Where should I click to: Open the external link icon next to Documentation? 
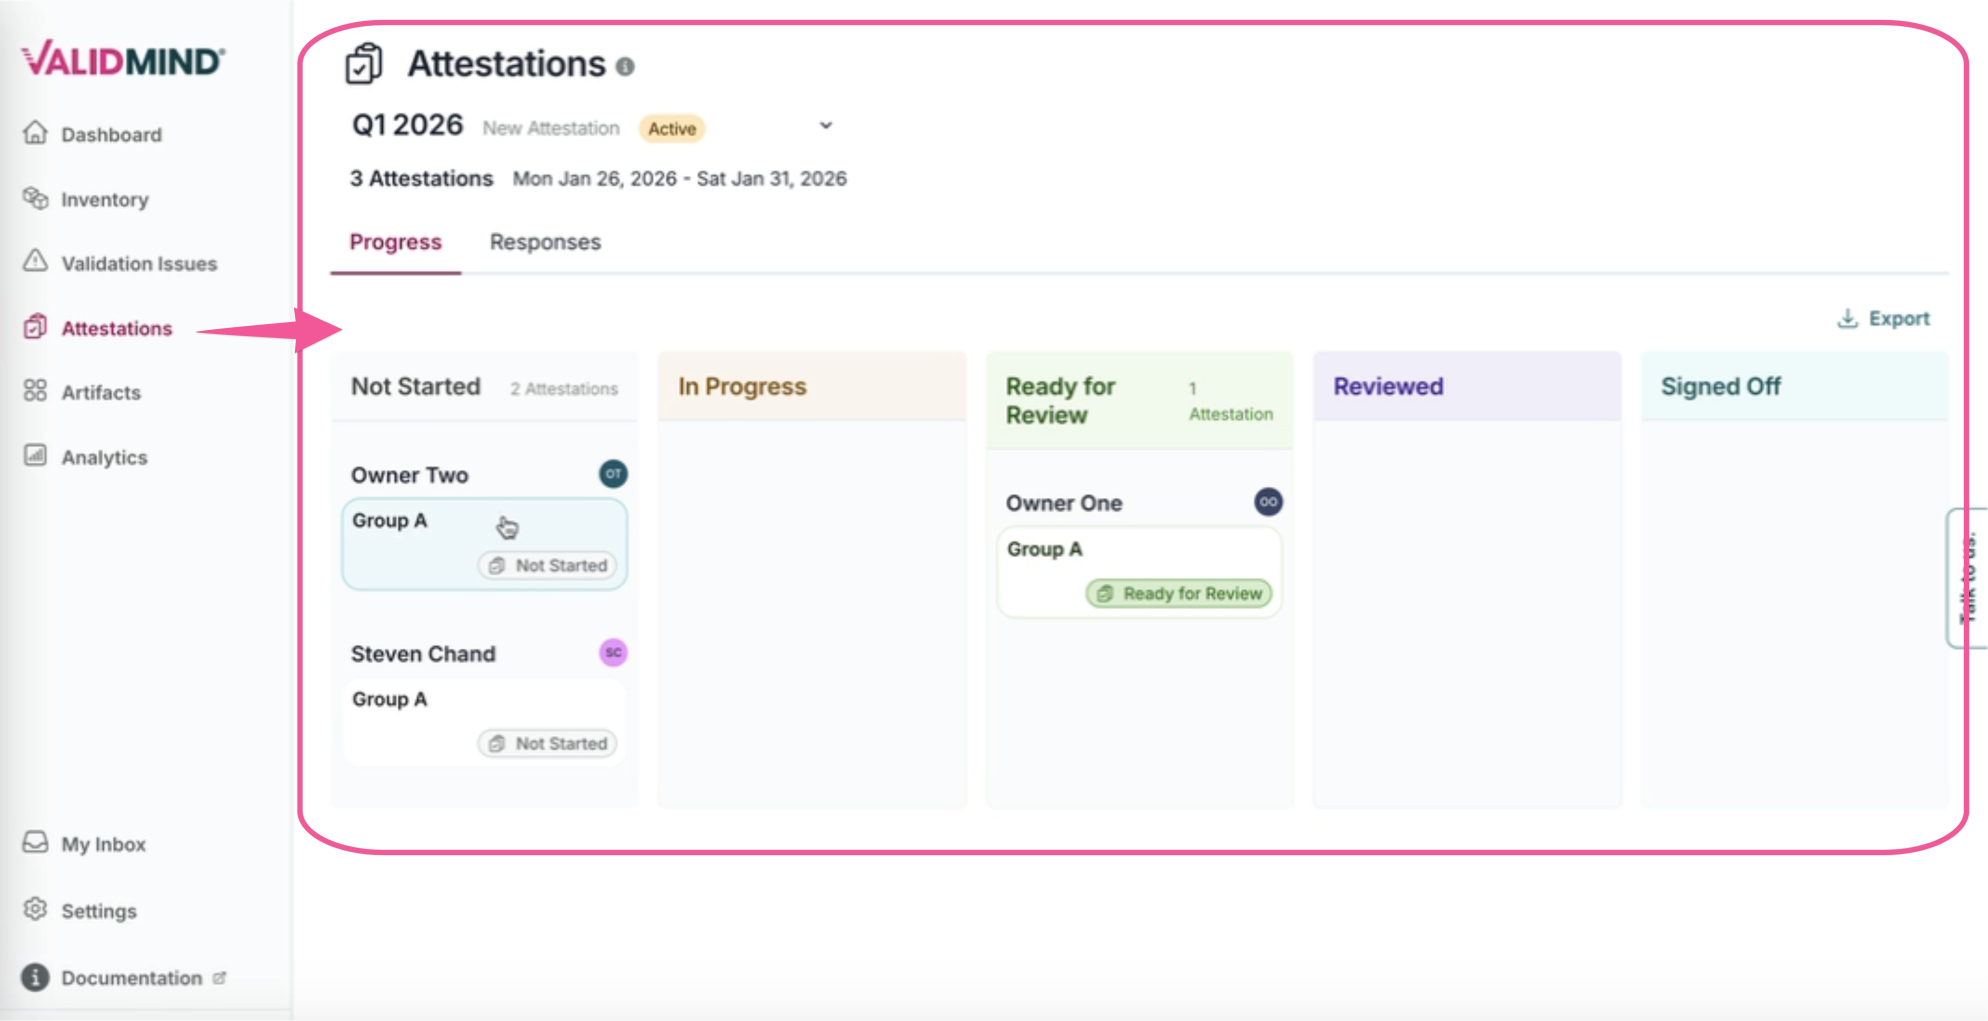pos(219,977)
